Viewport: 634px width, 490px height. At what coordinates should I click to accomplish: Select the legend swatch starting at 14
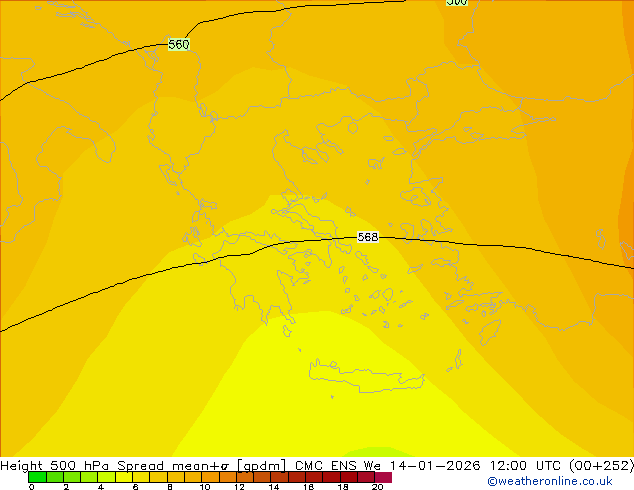279,477
